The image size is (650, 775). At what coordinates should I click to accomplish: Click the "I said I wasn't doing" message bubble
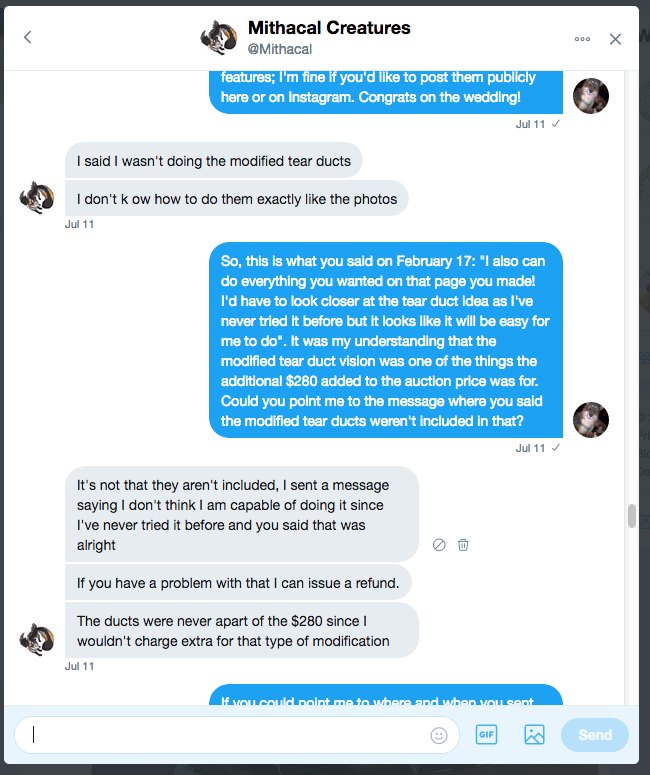pos(214,161)
